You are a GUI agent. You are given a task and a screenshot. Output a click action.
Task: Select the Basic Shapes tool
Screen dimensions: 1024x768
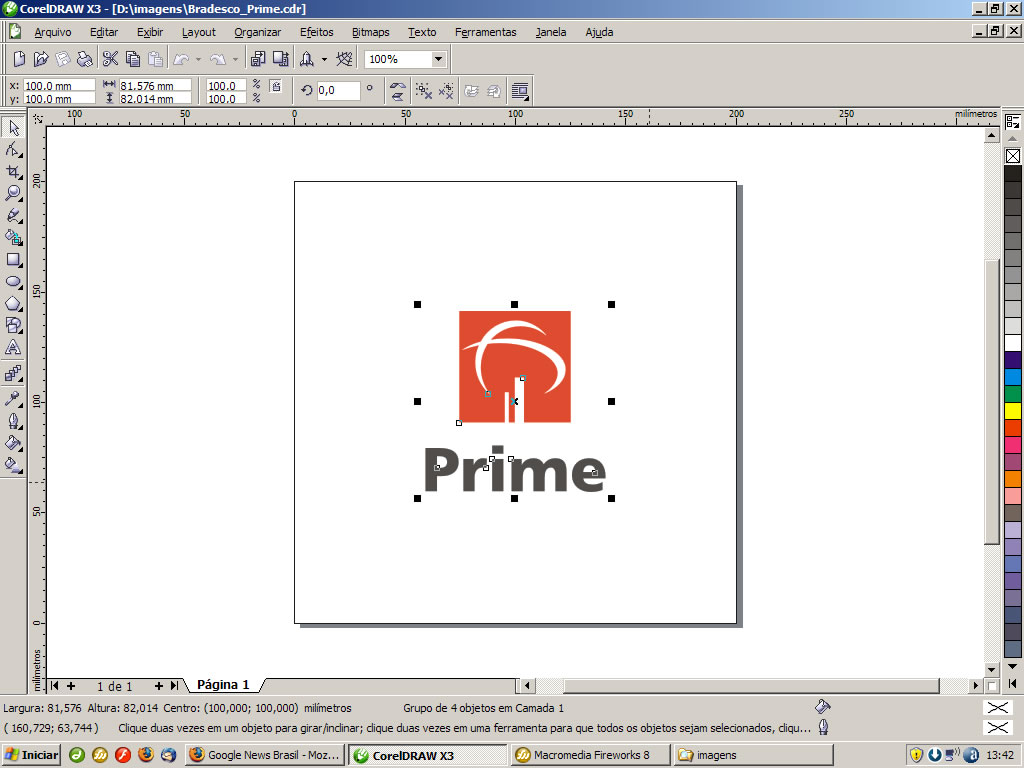(x=13, y=326)
